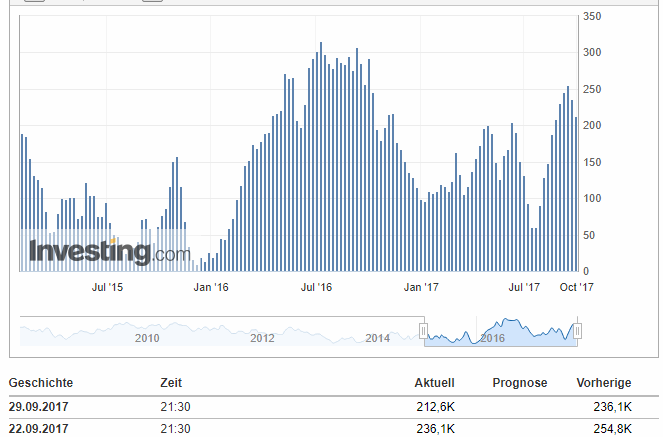Screen dimensions: 663x437
Task: Click the Vorherige column header
Action: click(x=604, y=383)
